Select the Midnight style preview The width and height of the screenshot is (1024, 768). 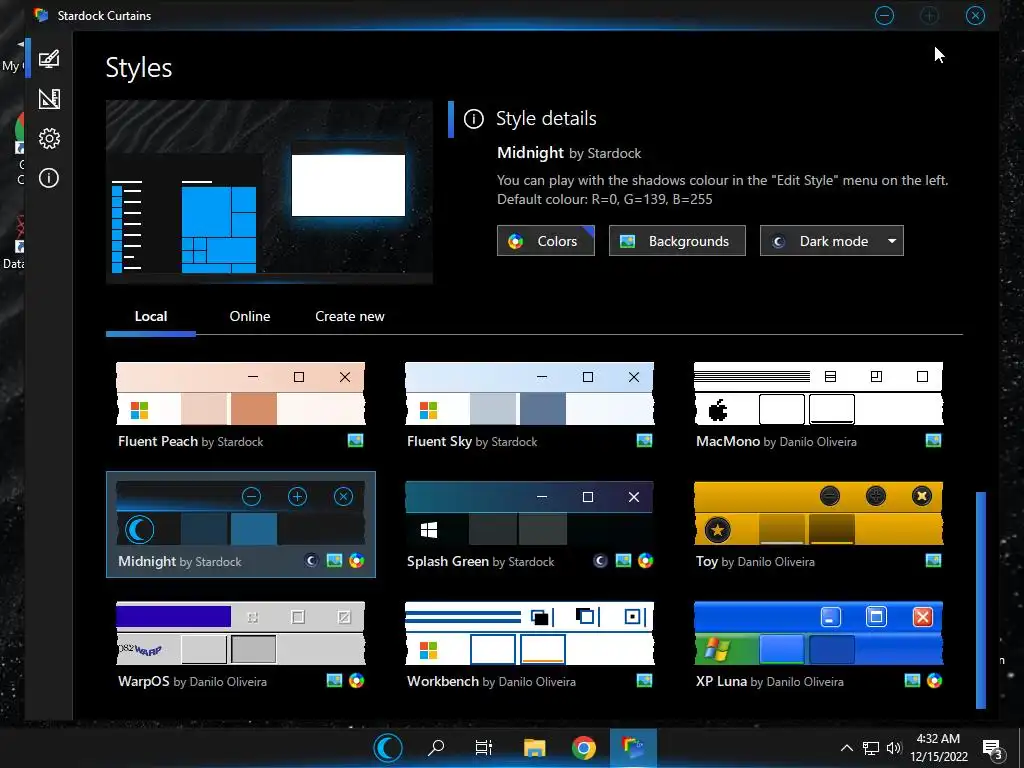[x=240, y=513]
